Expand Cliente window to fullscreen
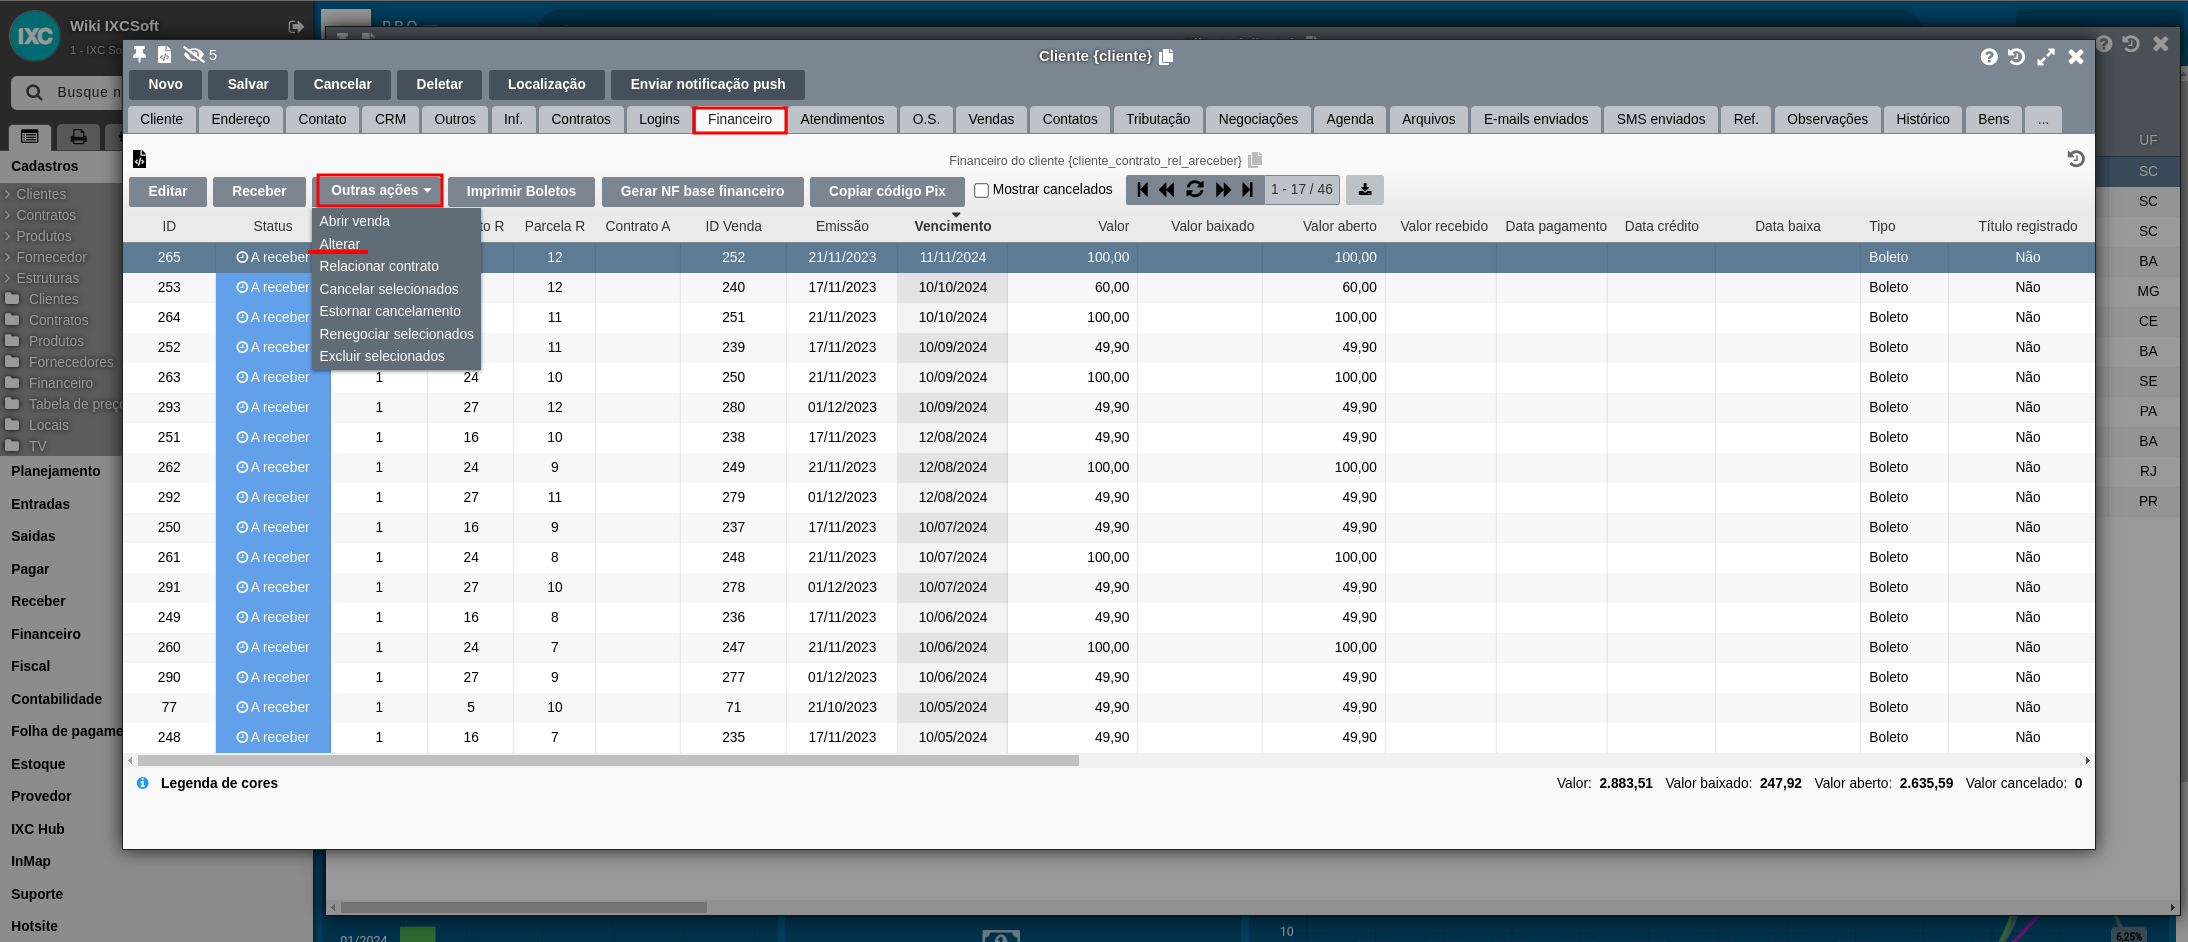This screenshot has width=2188, height=942. pyautogui.click(x=2046, y=57)
